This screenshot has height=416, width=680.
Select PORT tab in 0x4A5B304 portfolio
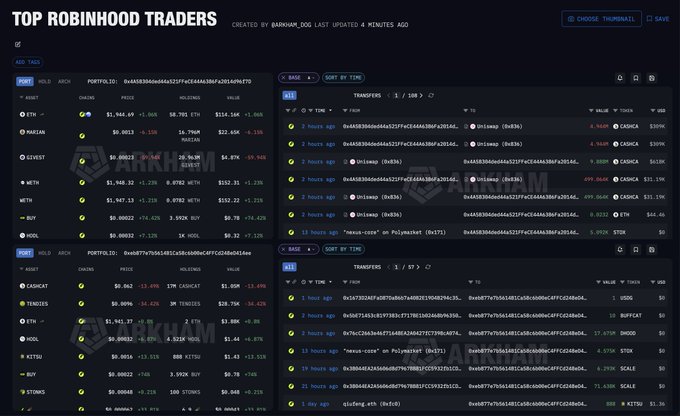pos(25,81)
